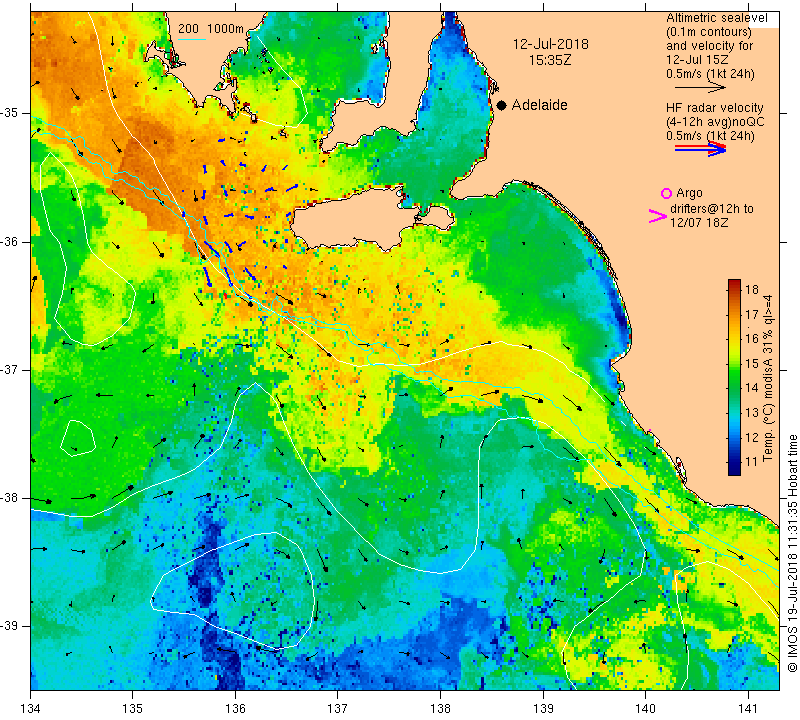Click the '(4-12h avg)noQC' legend line
Screen dimensions: 800x720
point(715,122)
